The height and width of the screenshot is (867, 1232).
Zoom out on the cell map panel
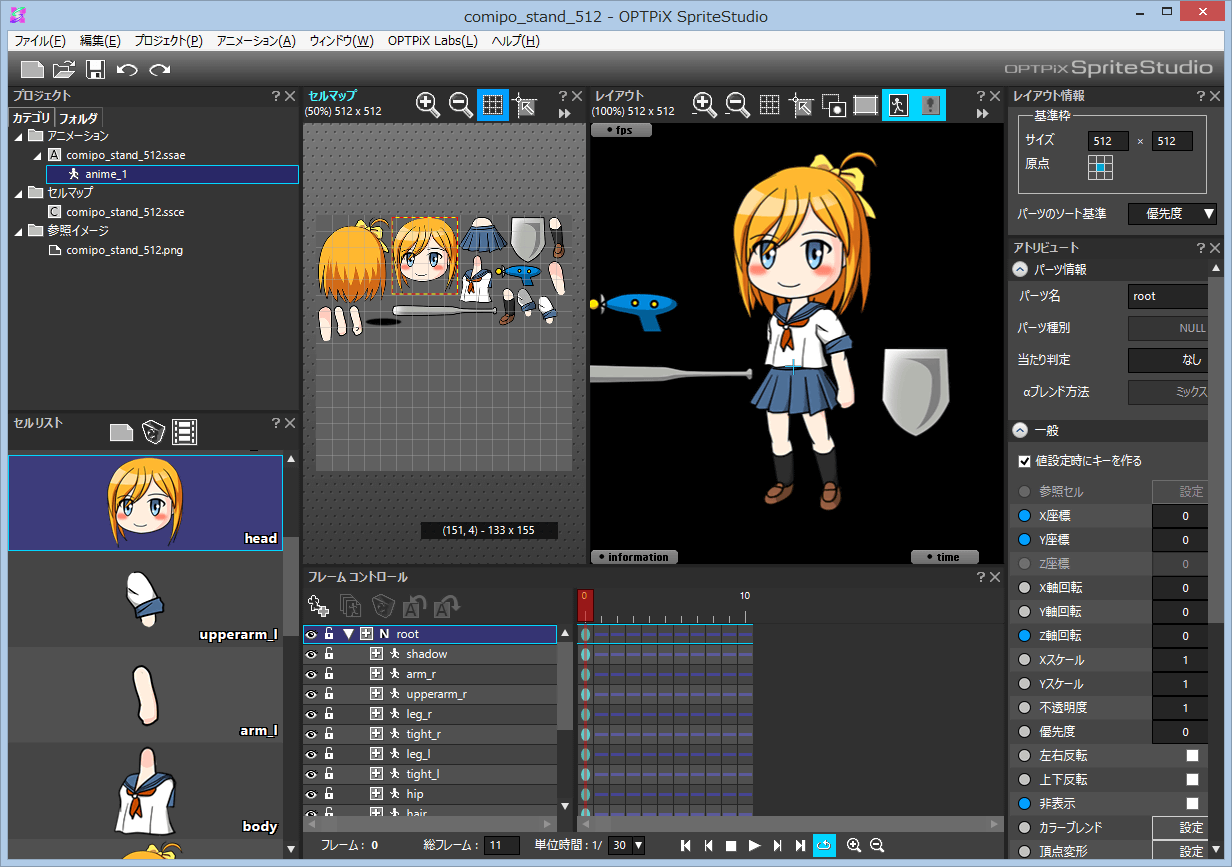click(460, 104)
